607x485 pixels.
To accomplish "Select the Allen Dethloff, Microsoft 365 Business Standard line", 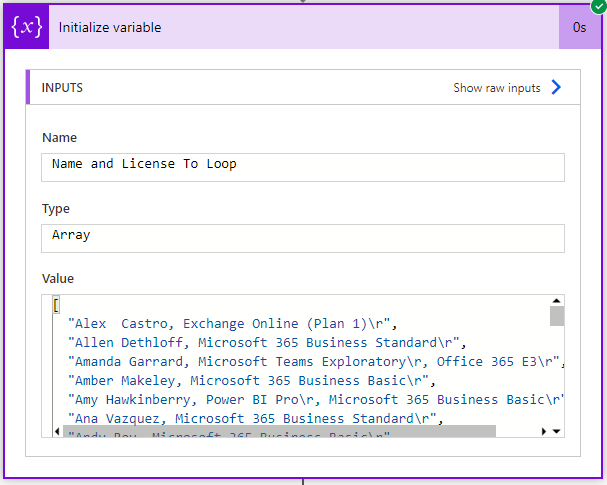I will 267,343.
